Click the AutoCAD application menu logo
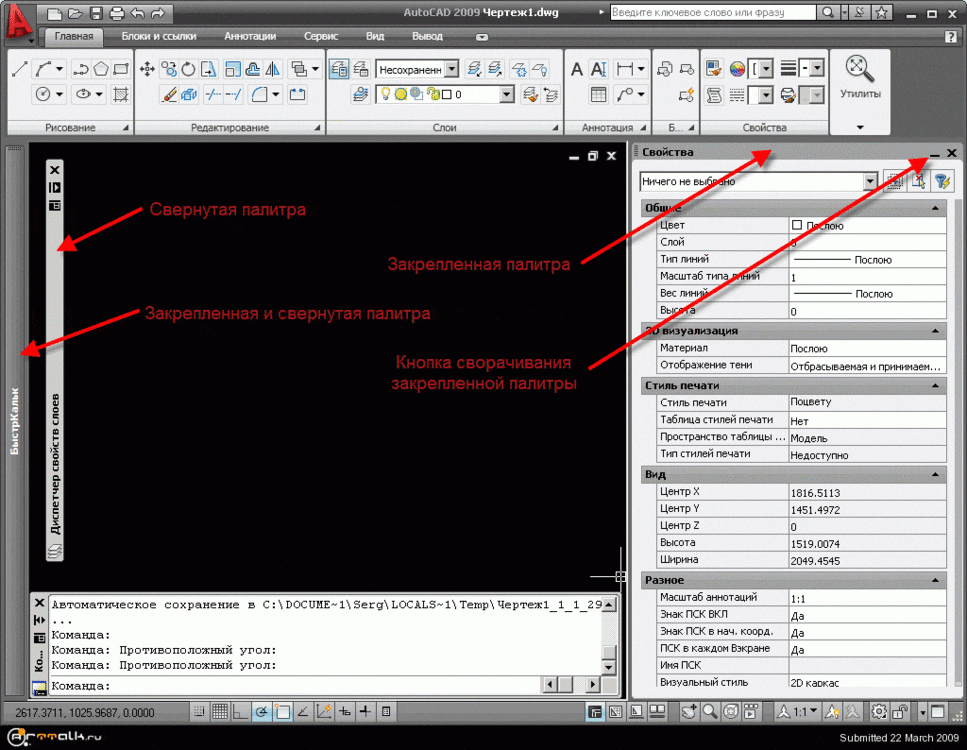 (19, 22)
